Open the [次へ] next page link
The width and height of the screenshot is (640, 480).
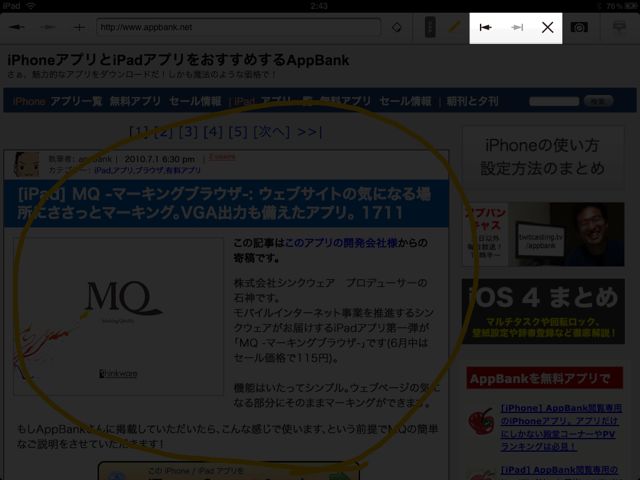point(271,132)
